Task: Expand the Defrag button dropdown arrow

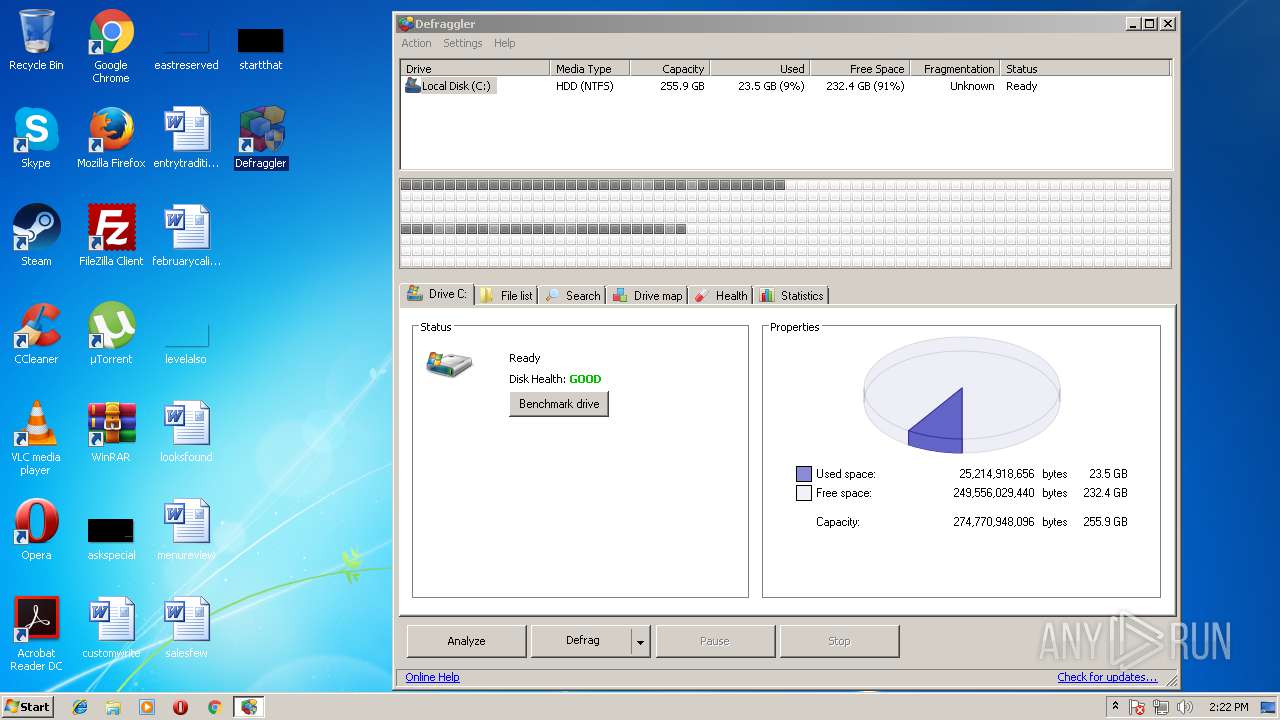Action: (641, 641)
